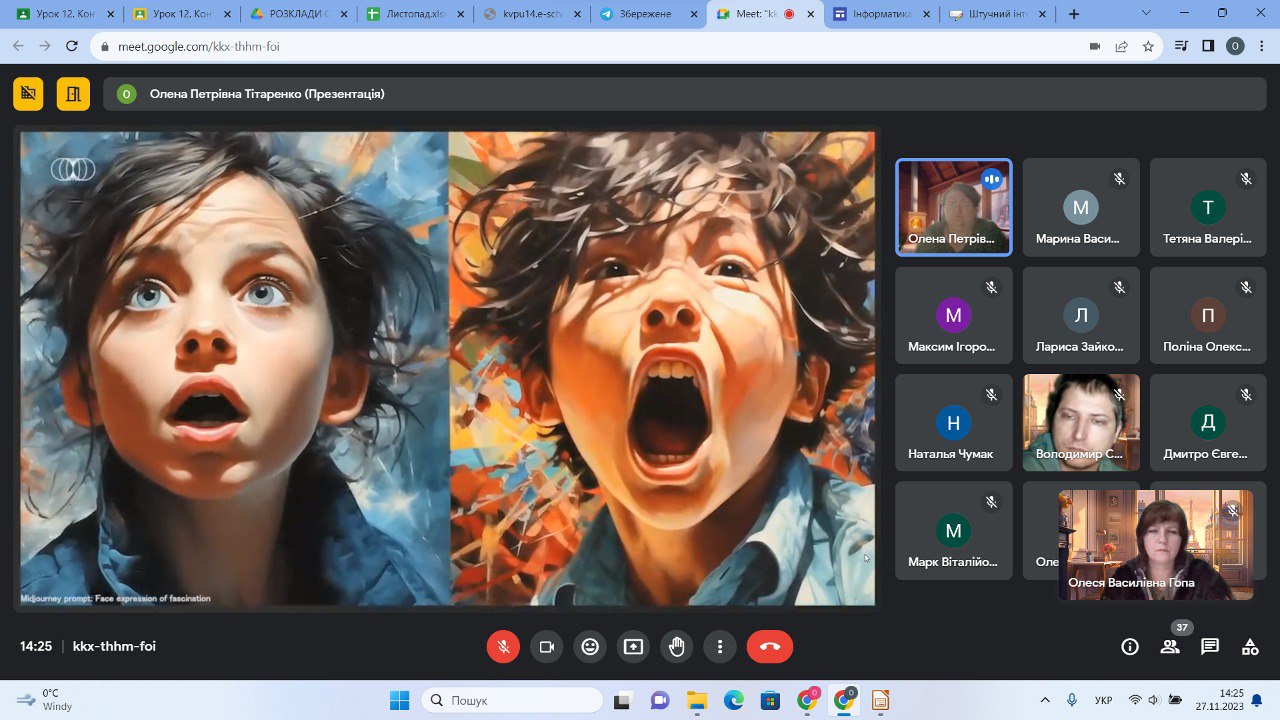Bookmark this page with star icon
Screen dimensions: 1280x720
[x=1148, y=46]
